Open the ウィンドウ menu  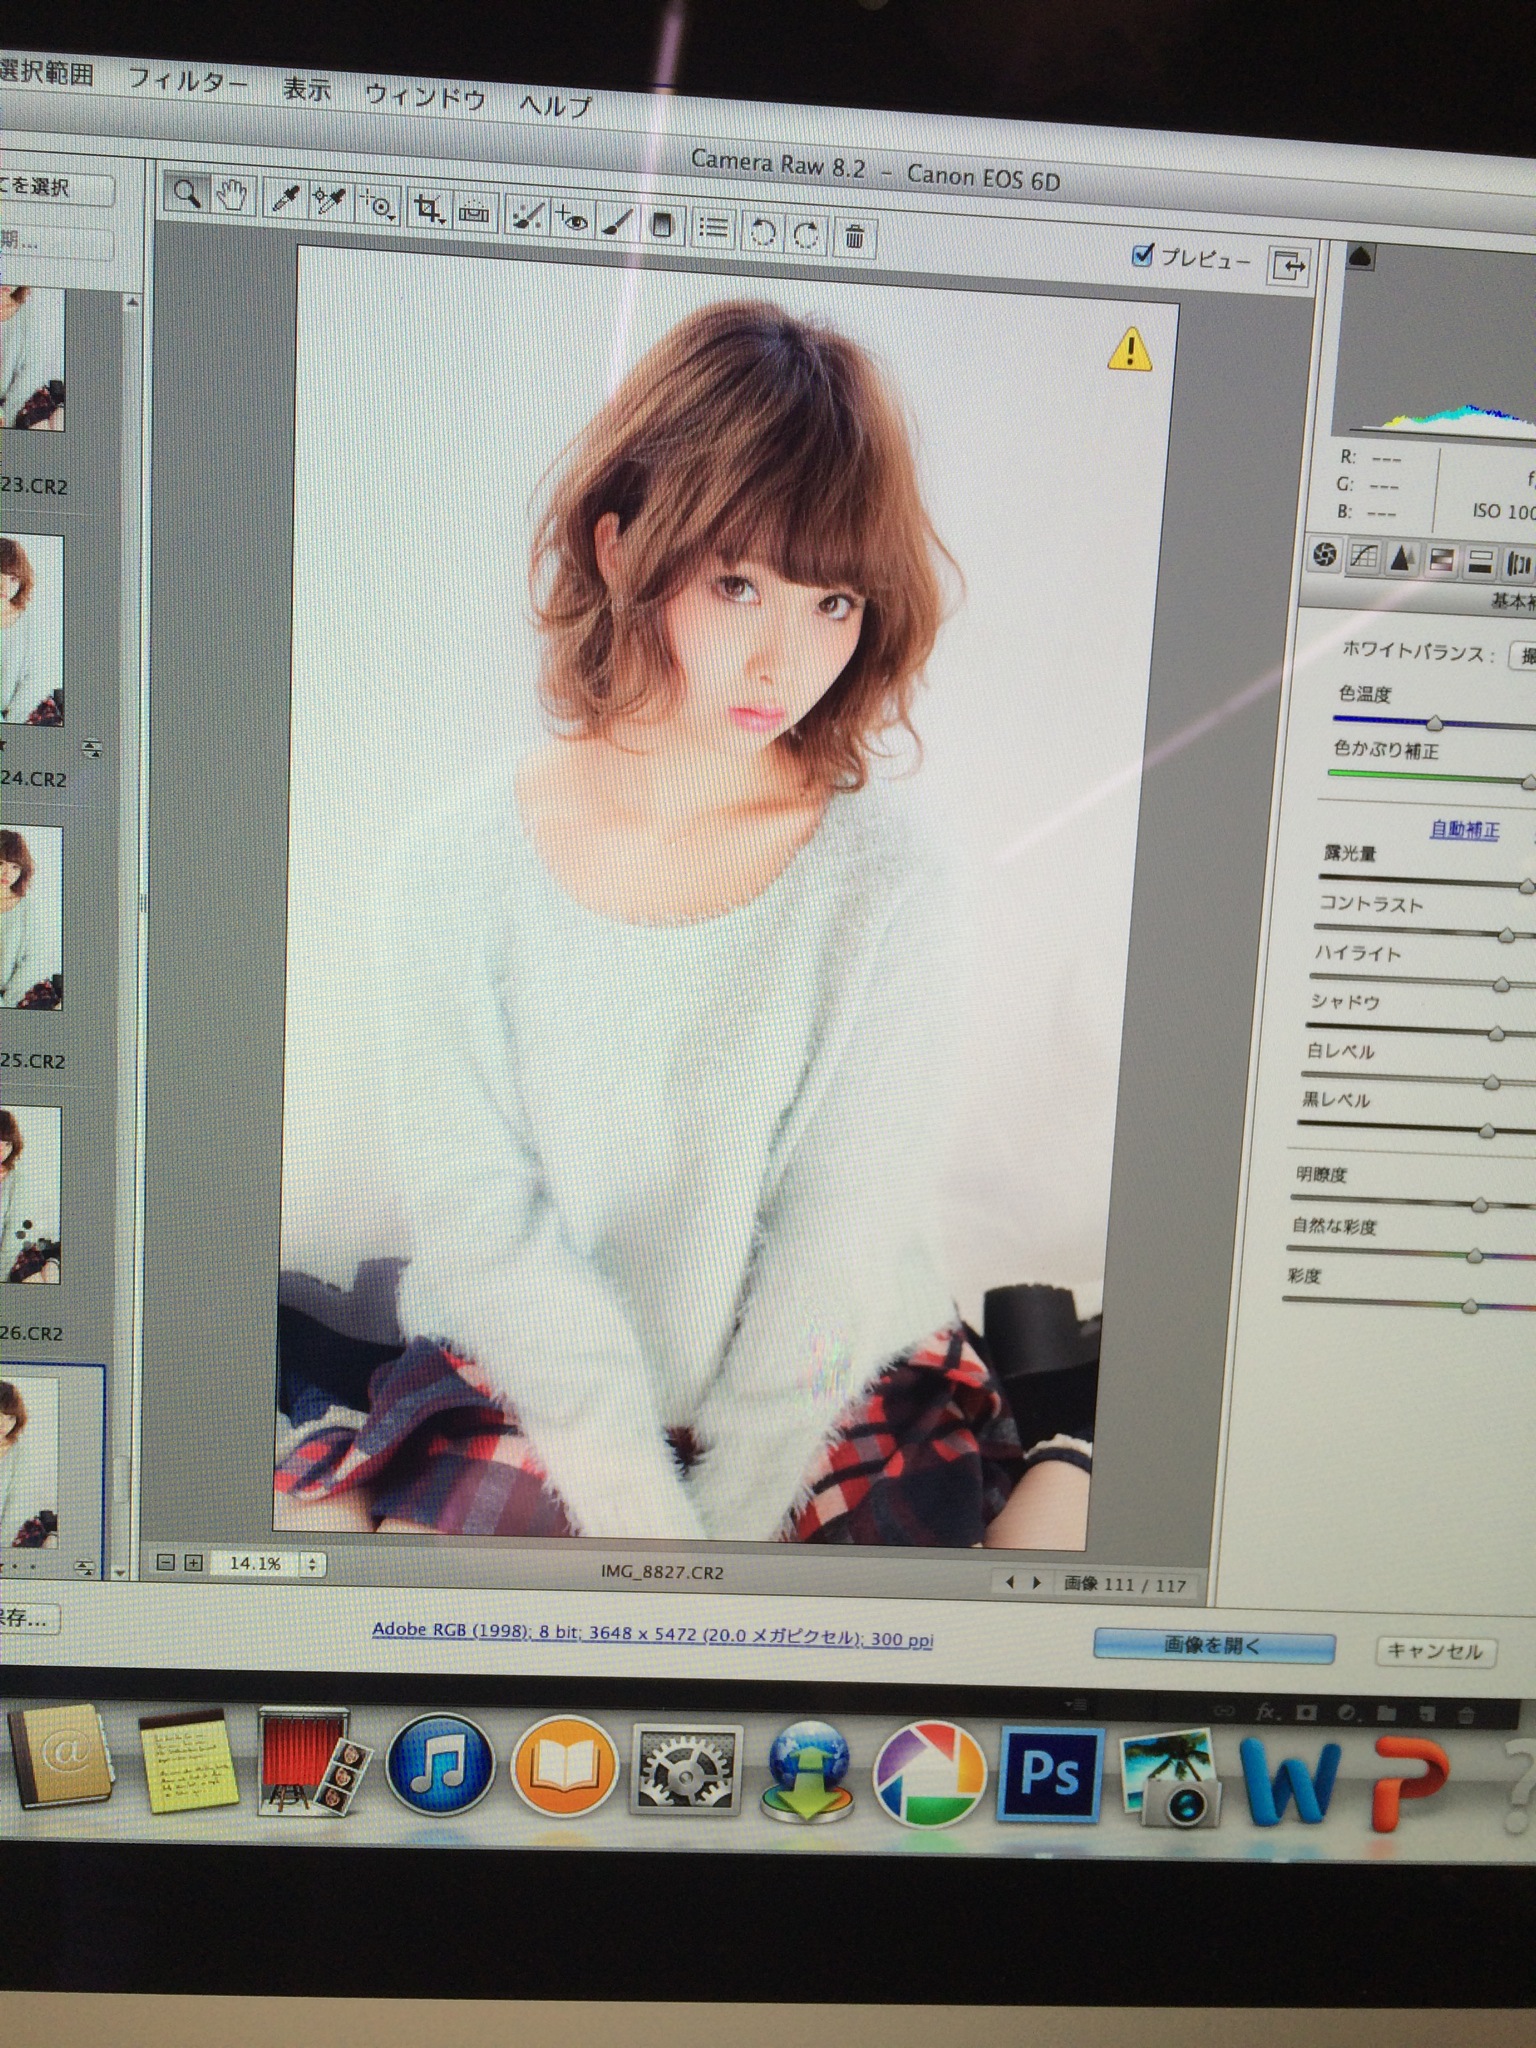click(x=425, y=98)
